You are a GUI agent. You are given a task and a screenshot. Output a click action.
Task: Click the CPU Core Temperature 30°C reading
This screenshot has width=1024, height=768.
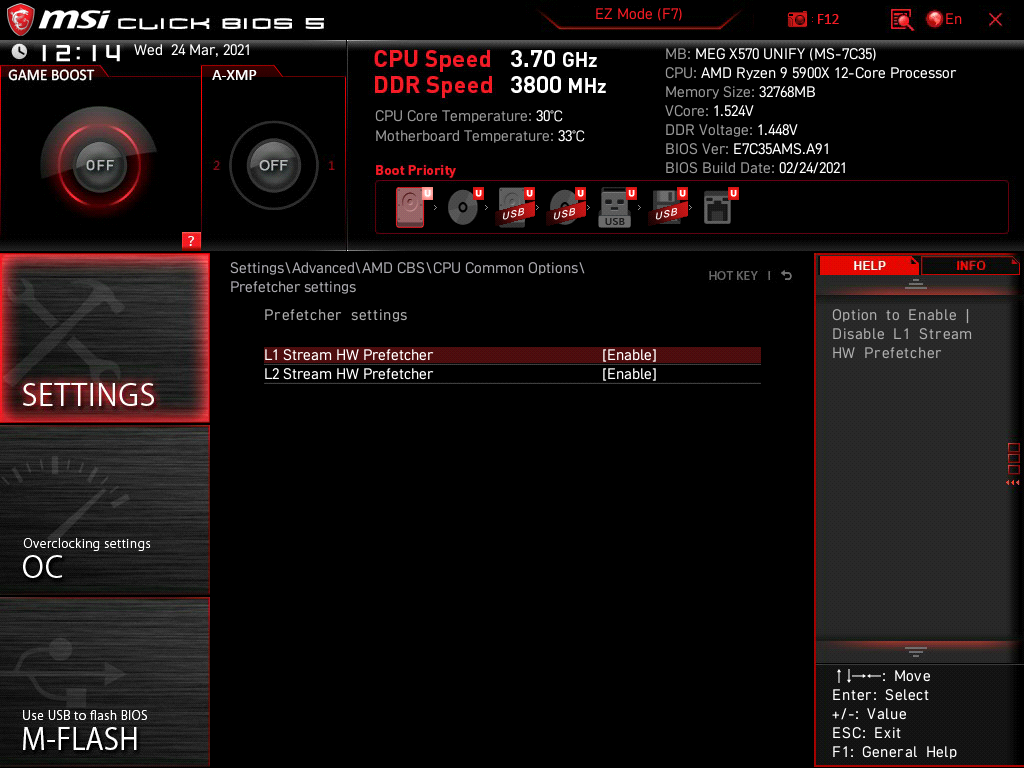pos(468,116)
